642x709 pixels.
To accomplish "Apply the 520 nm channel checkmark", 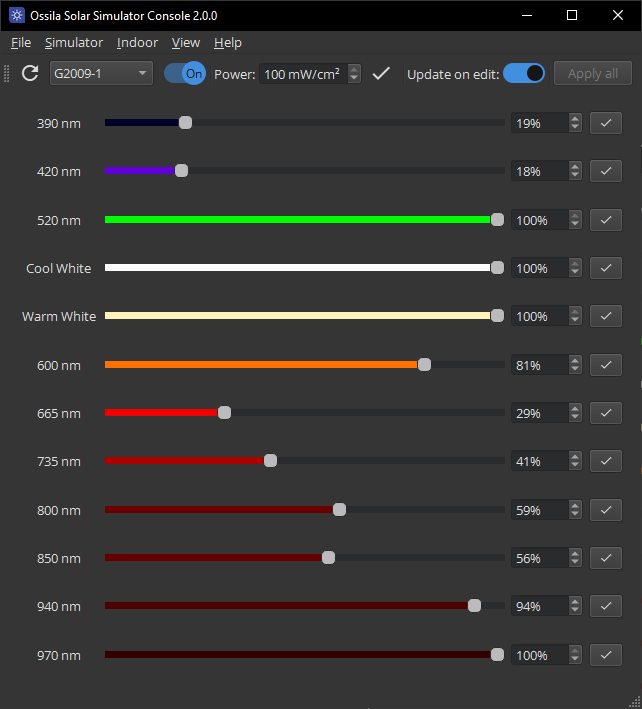I will pos(606,220).
